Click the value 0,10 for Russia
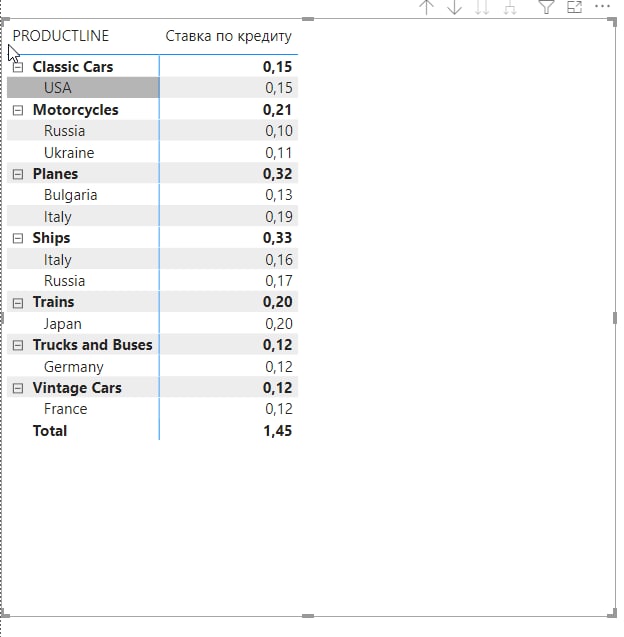The width and height of the screenshot is (624, 637). tap(279, 131)
